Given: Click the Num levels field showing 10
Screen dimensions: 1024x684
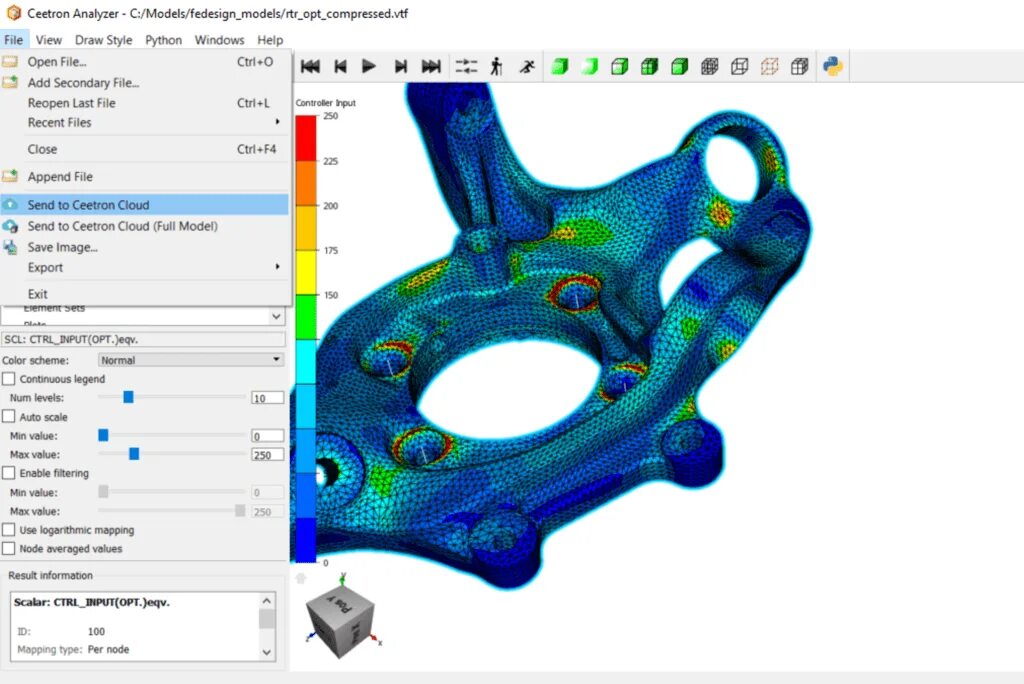Looking at the screenshot, I should click(268, 398).
